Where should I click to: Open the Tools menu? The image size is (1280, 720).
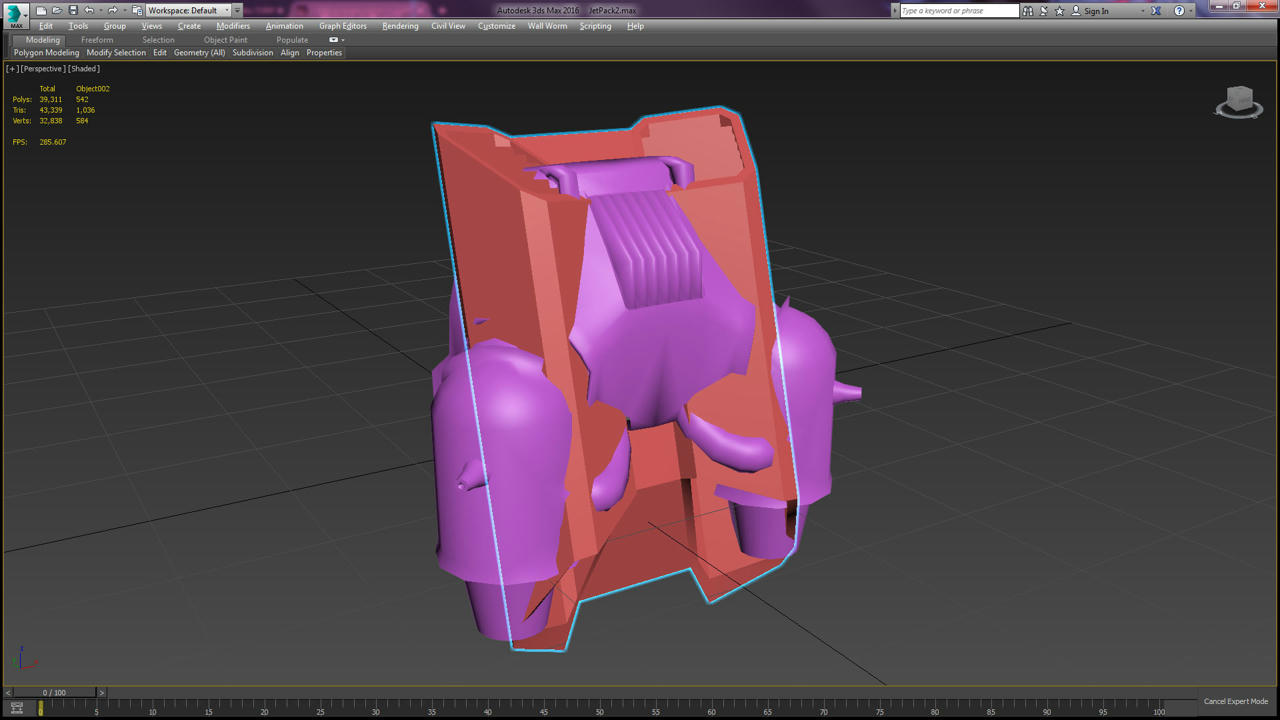[78, 26]
